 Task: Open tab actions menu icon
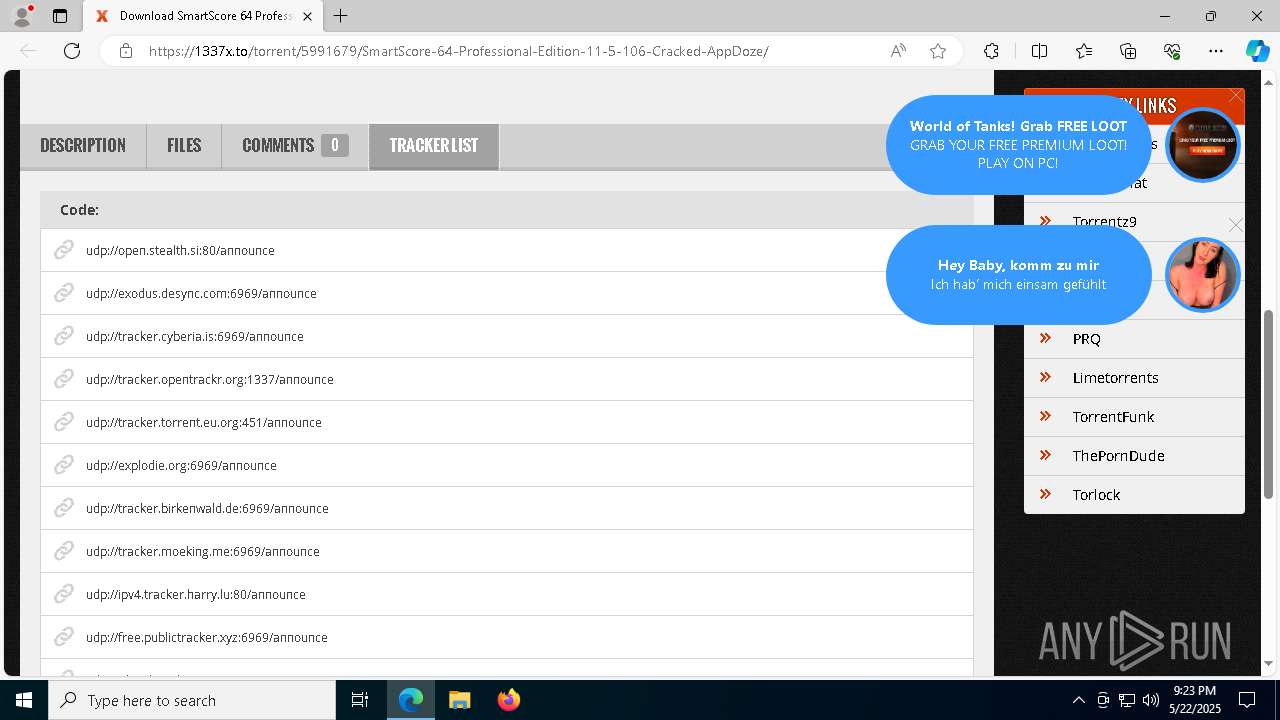coord(60,16)
